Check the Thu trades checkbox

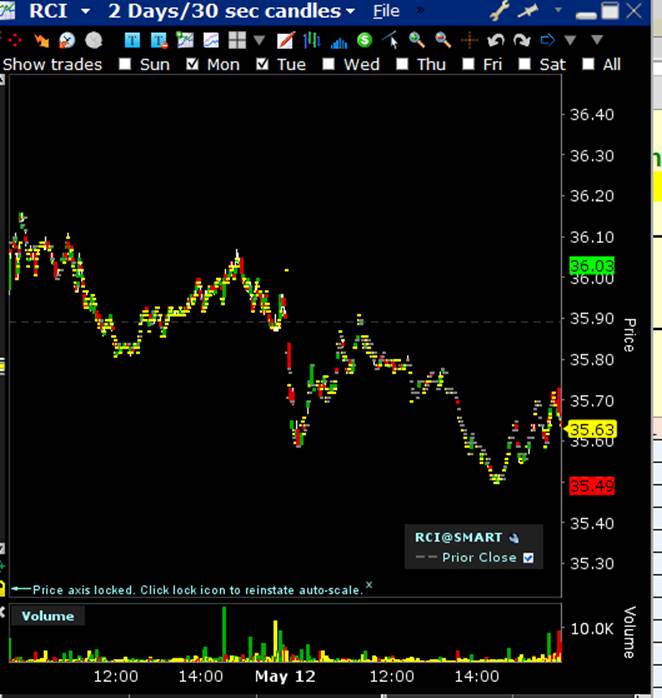click(x=402, y=64)
